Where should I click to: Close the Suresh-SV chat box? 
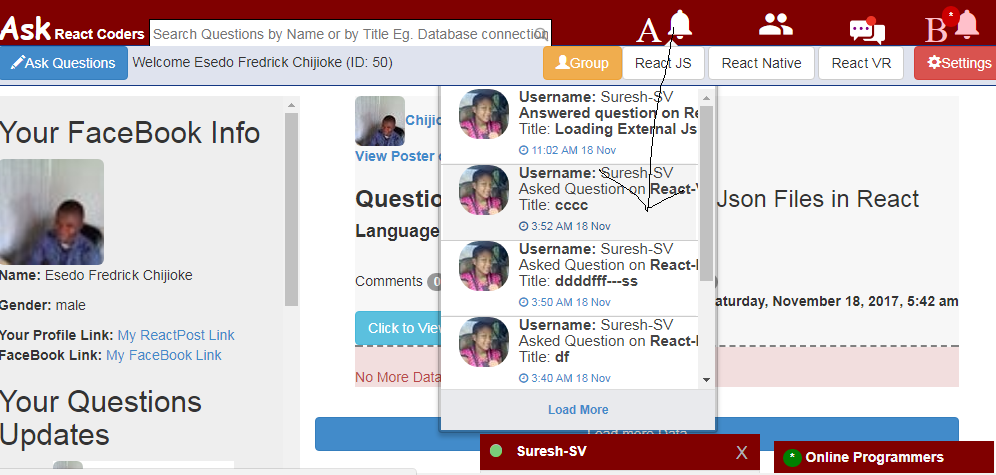[x=741, y=452]
